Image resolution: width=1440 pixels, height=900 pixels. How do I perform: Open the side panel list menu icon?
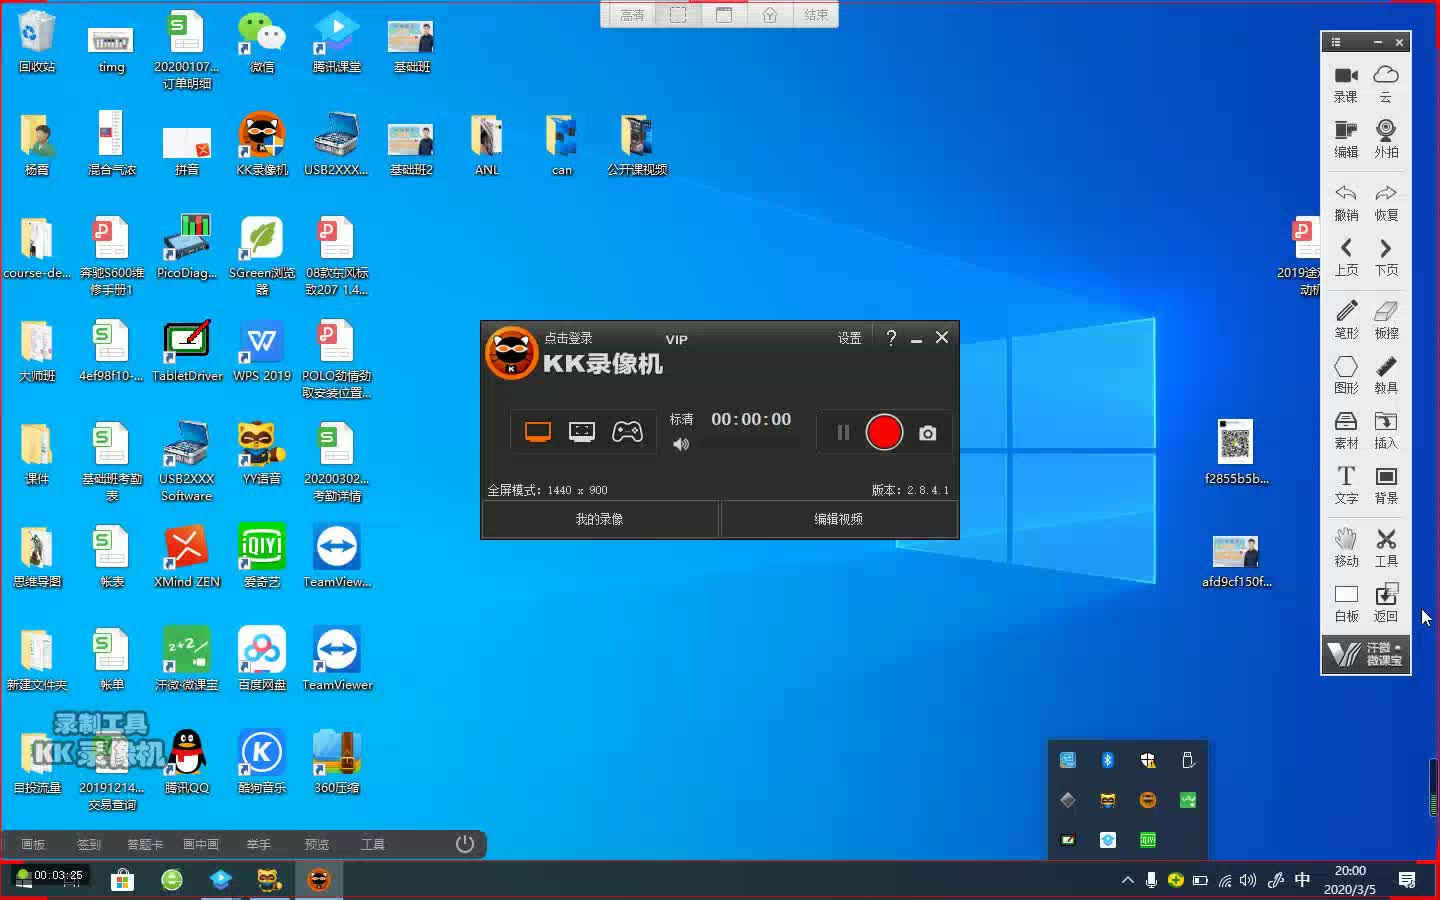click(1336, 42)
